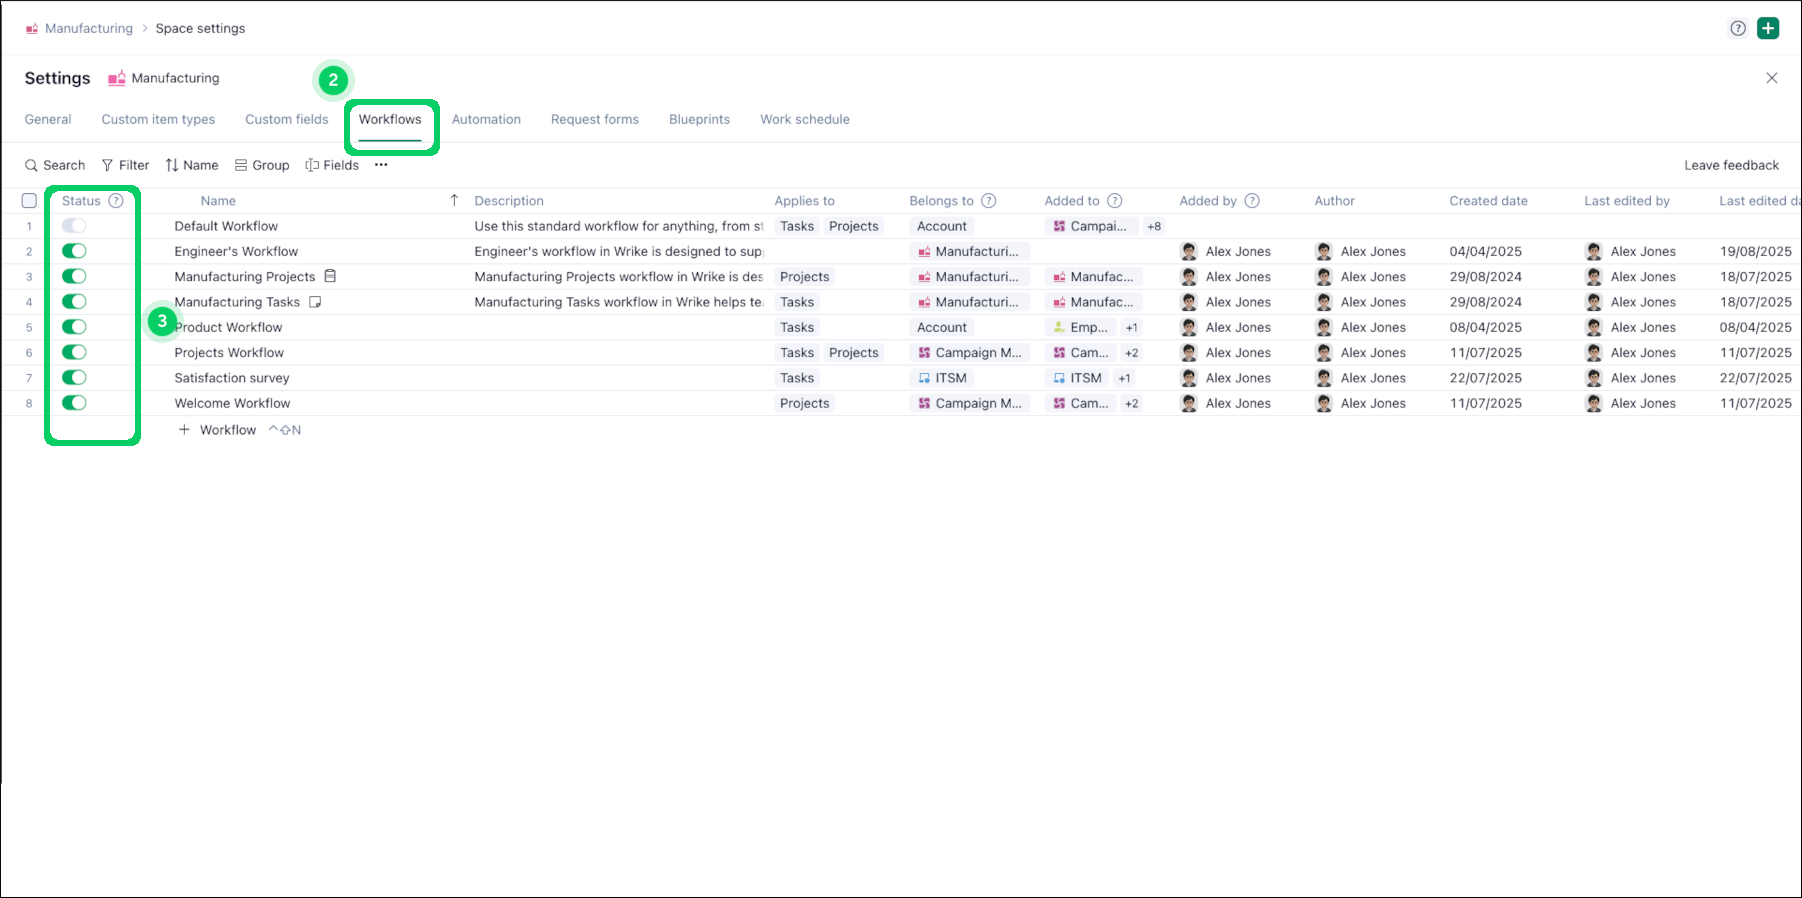Toggle status of Projects Workflow
This screenshot has height=898, width=1802.
click(74, 352)
